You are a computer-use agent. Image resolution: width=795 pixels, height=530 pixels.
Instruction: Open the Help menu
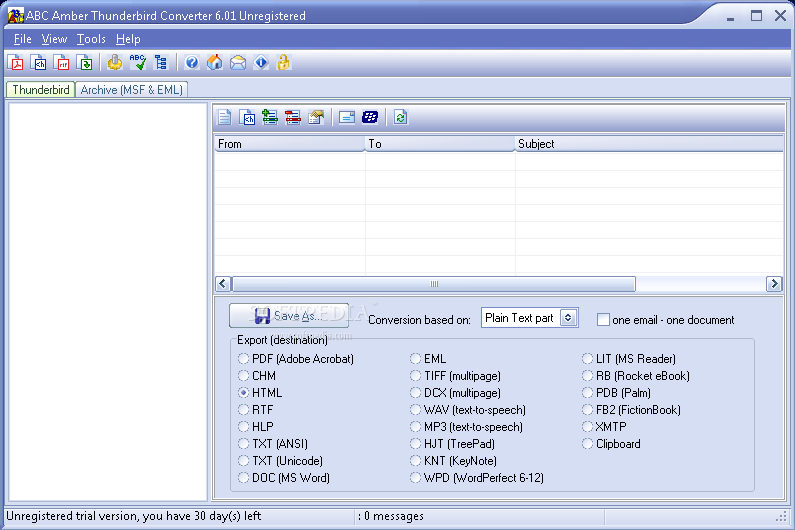pyautogui.click(x=128, y=39)
